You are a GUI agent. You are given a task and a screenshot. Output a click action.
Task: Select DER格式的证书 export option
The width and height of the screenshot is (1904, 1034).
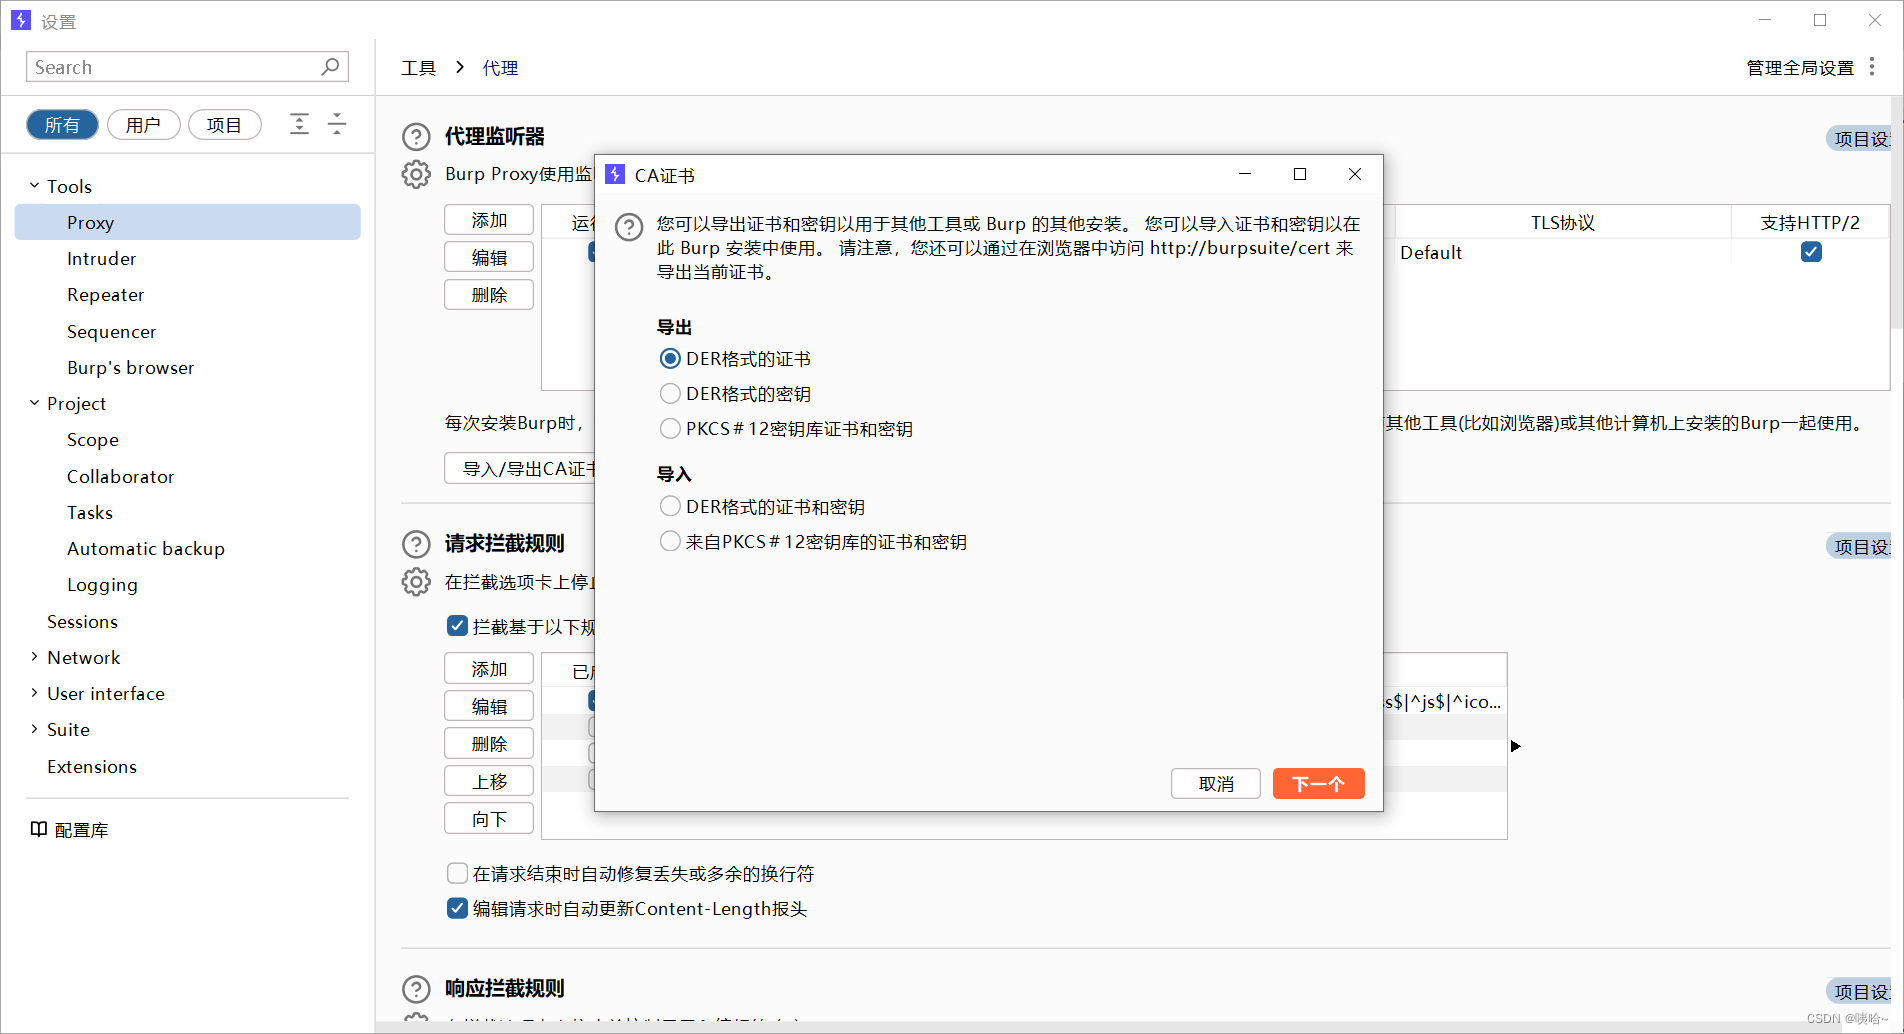point(670,358)
